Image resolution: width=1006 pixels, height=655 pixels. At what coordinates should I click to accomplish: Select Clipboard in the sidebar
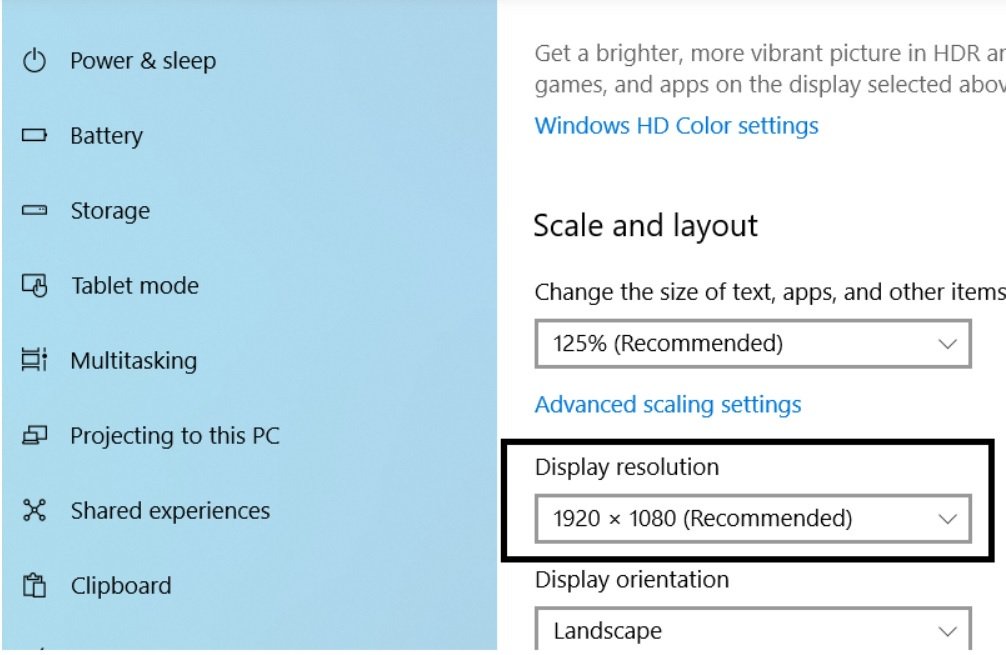(x=120, y=586)
